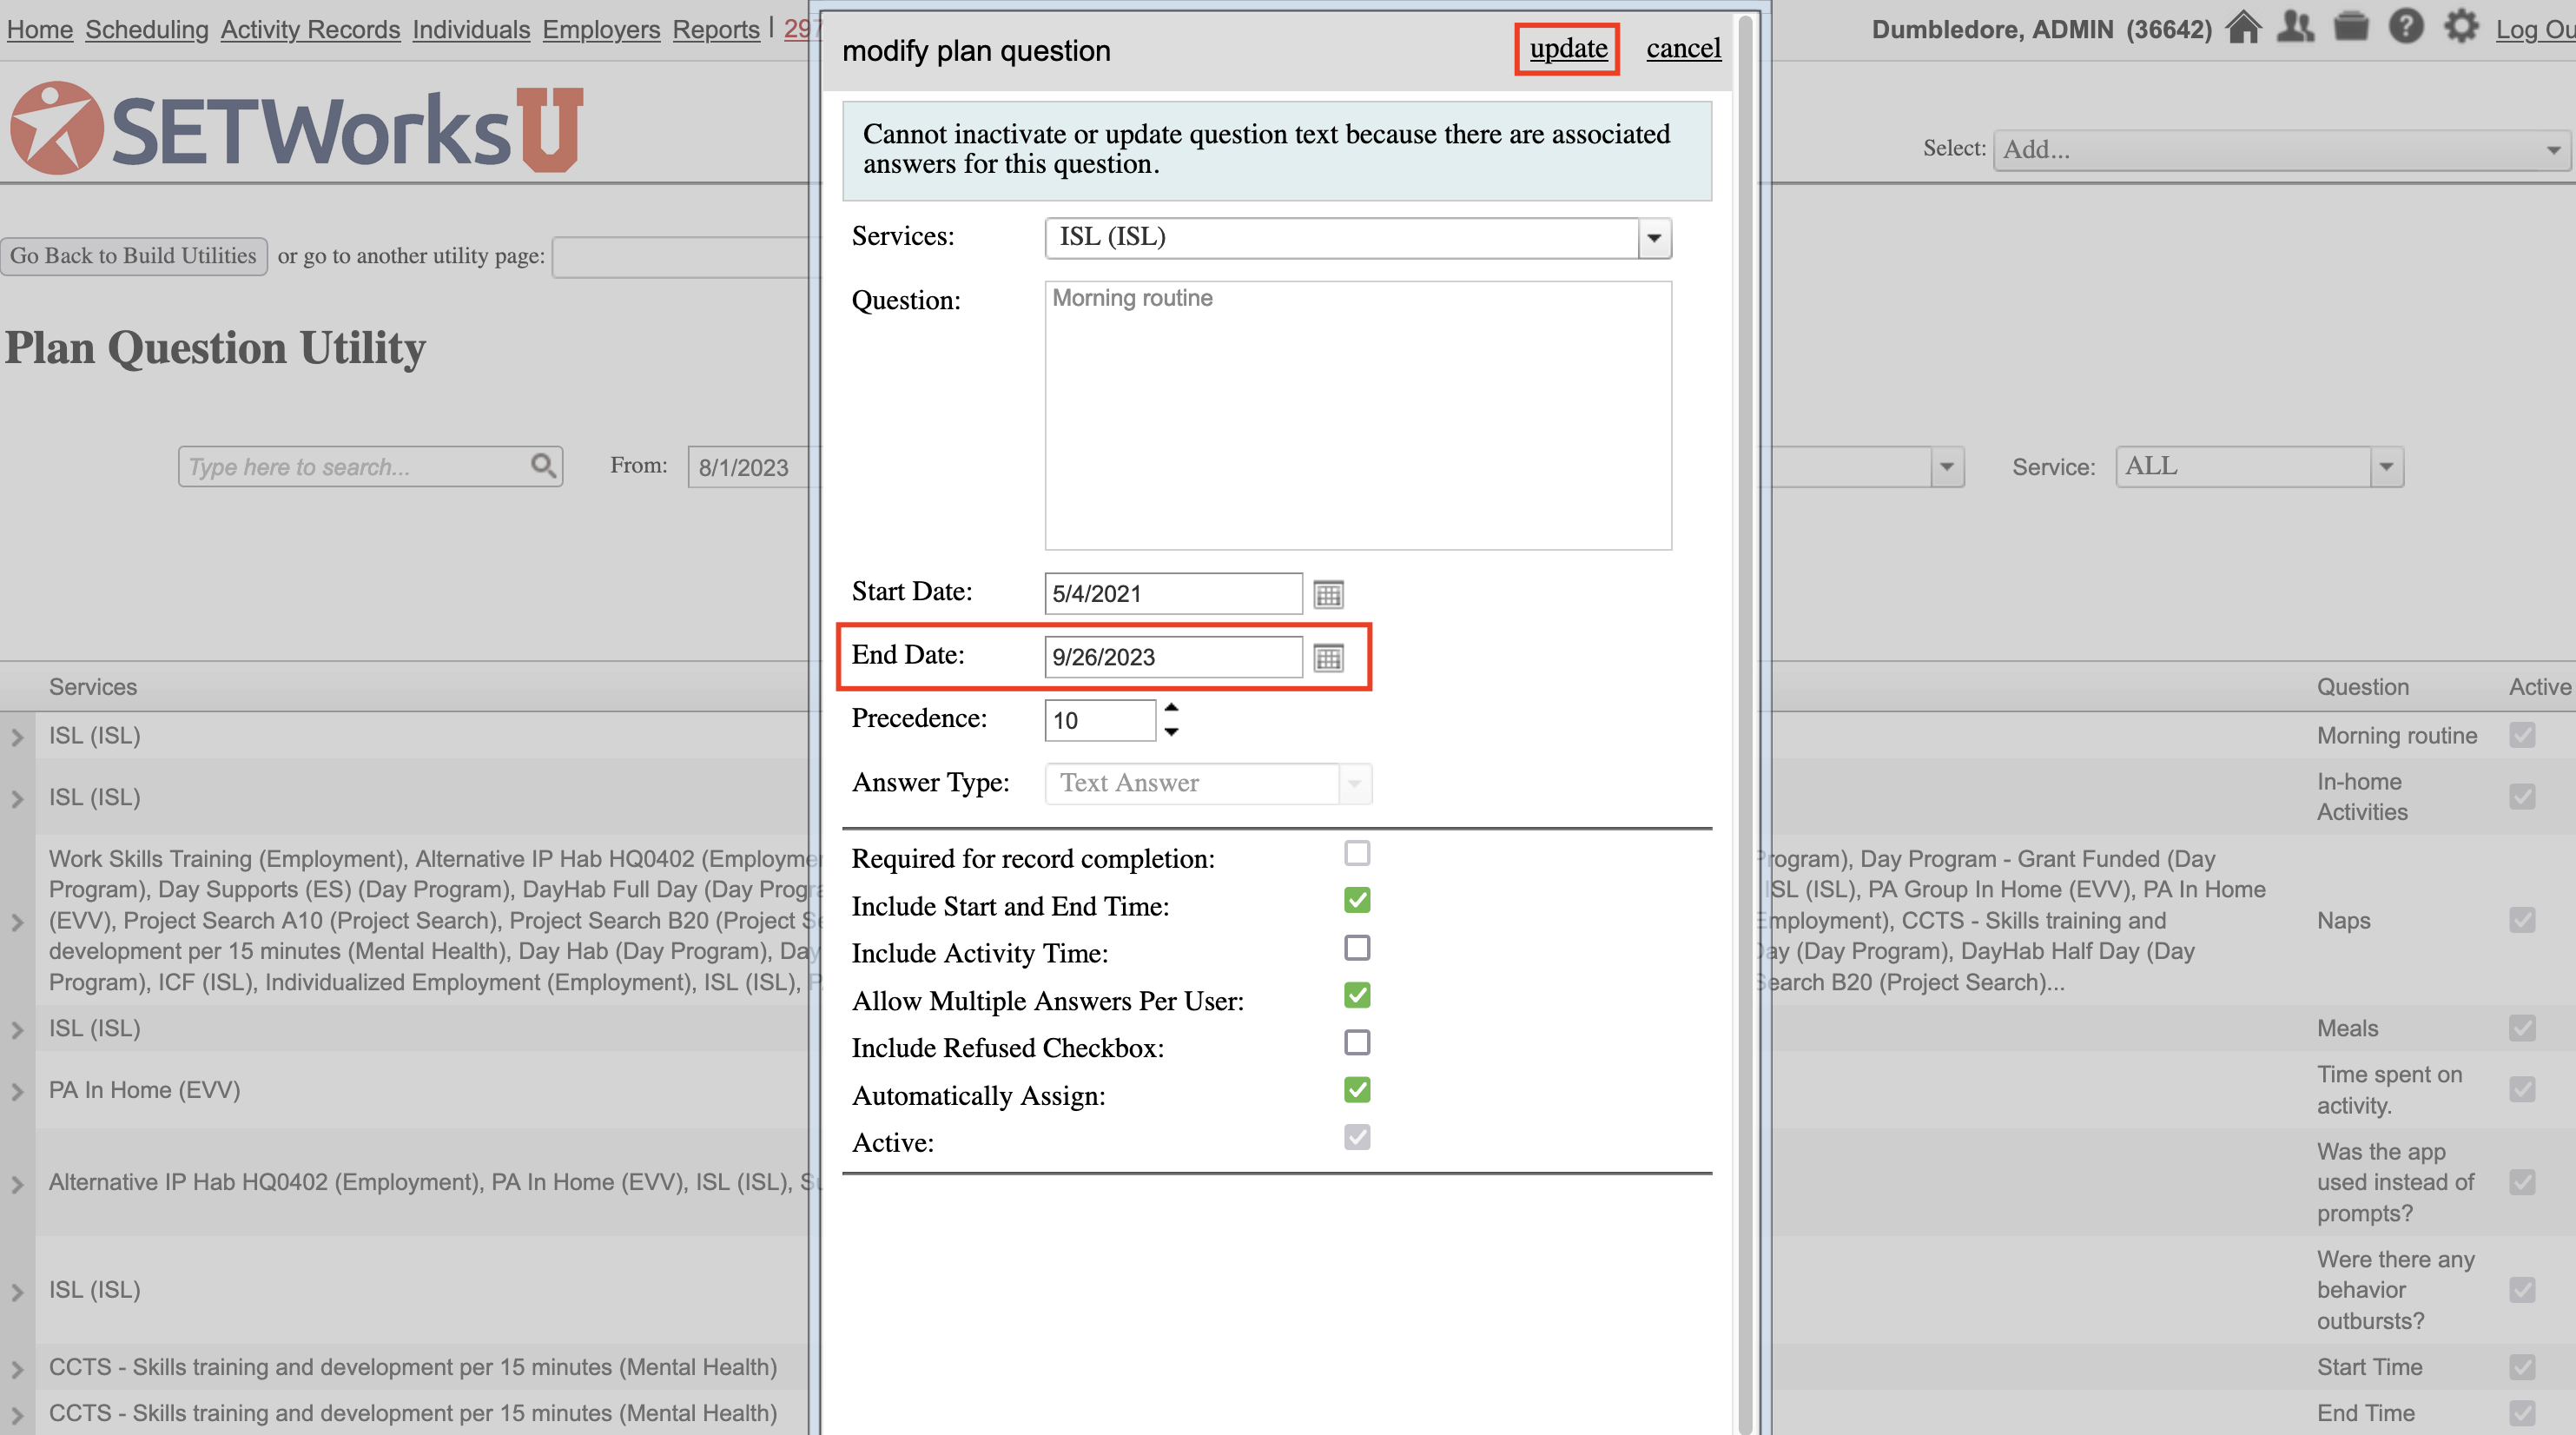Open the settings gear icon
This screenshot has height=1435, width=2576.
pyautogui.click(x=2461, y=27)
